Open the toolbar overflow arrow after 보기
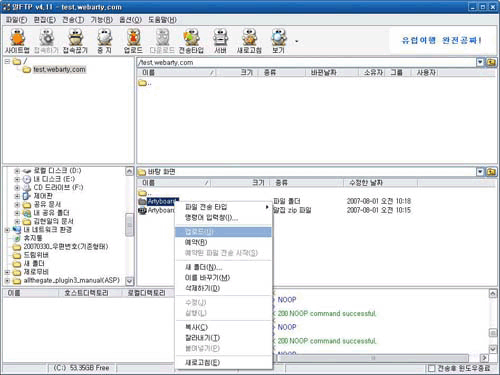 coord(296,41)
